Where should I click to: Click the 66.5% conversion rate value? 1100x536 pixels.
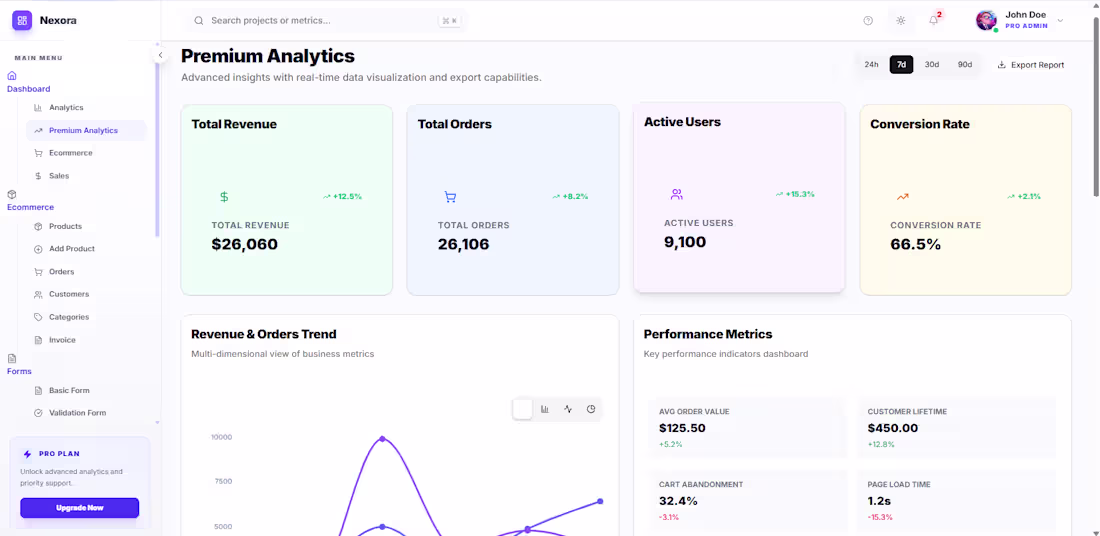click(915, 244)
